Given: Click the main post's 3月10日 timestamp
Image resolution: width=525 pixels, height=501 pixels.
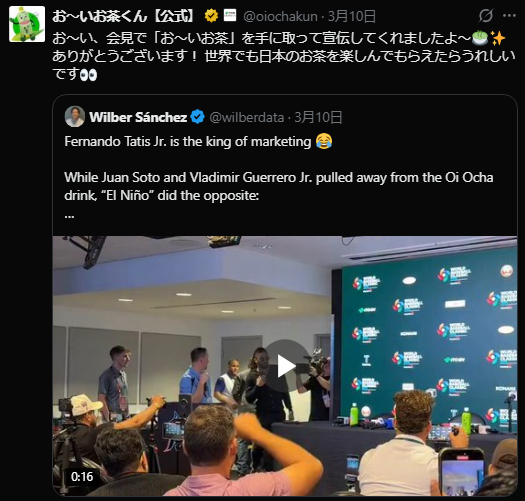Looking at the screenshot, I should [352, 16].
